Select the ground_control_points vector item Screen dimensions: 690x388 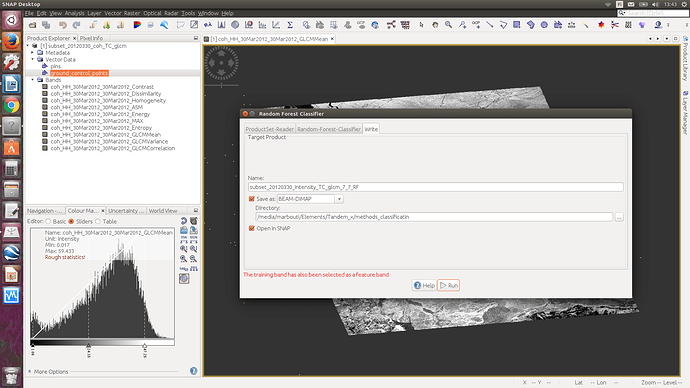pos(79,73)
